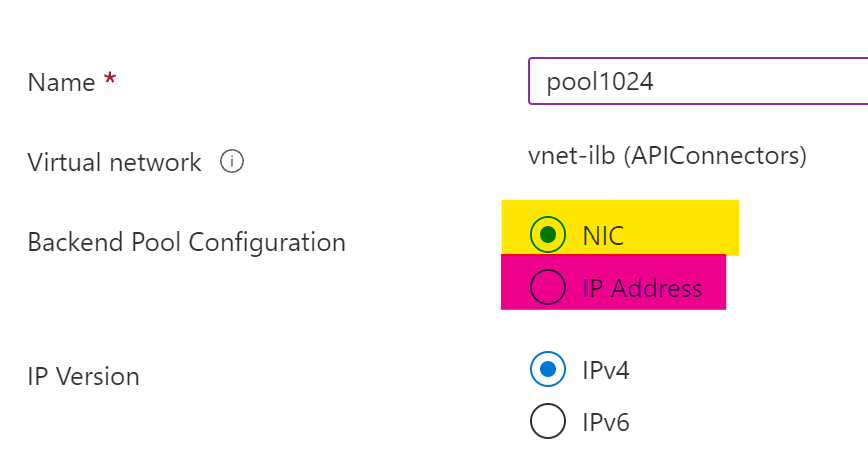Click the pool1024 text in Name box
868x472 pixels.
coord(600,82)
